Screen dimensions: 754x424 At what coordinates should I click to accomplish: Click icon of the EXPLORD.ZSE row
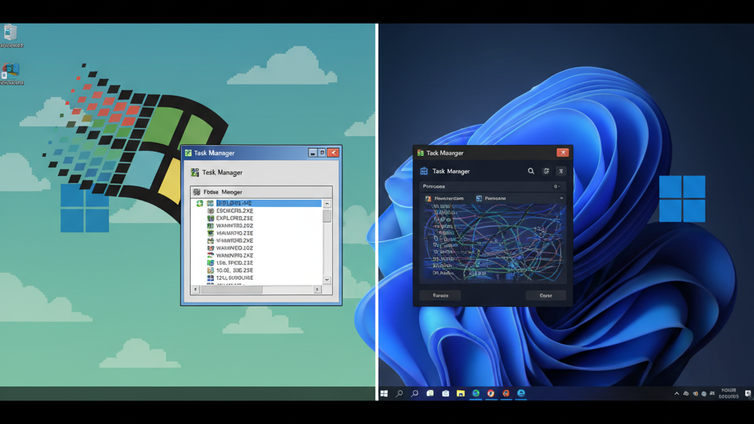point(210,218)
